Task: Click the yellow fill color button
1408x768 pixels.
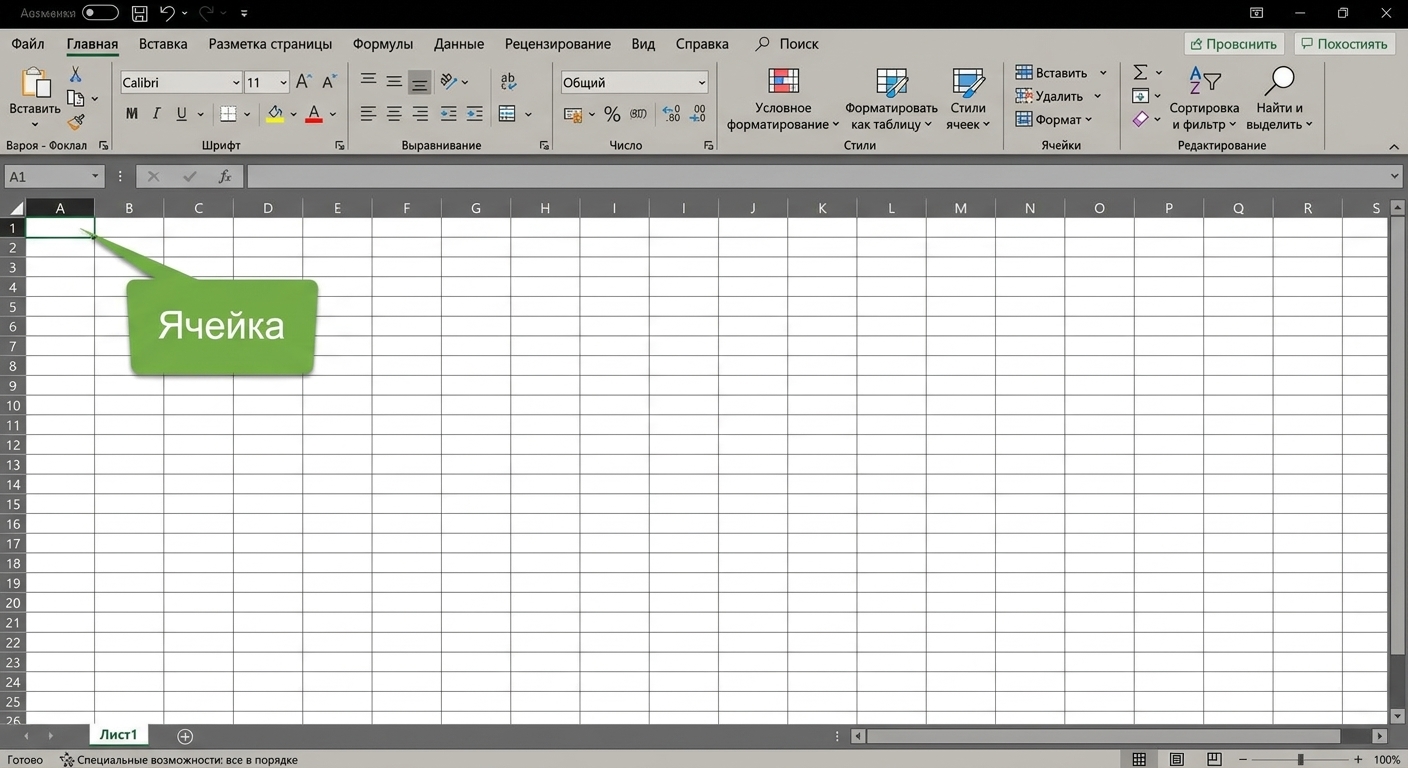Action: click(x=275, y=114)
